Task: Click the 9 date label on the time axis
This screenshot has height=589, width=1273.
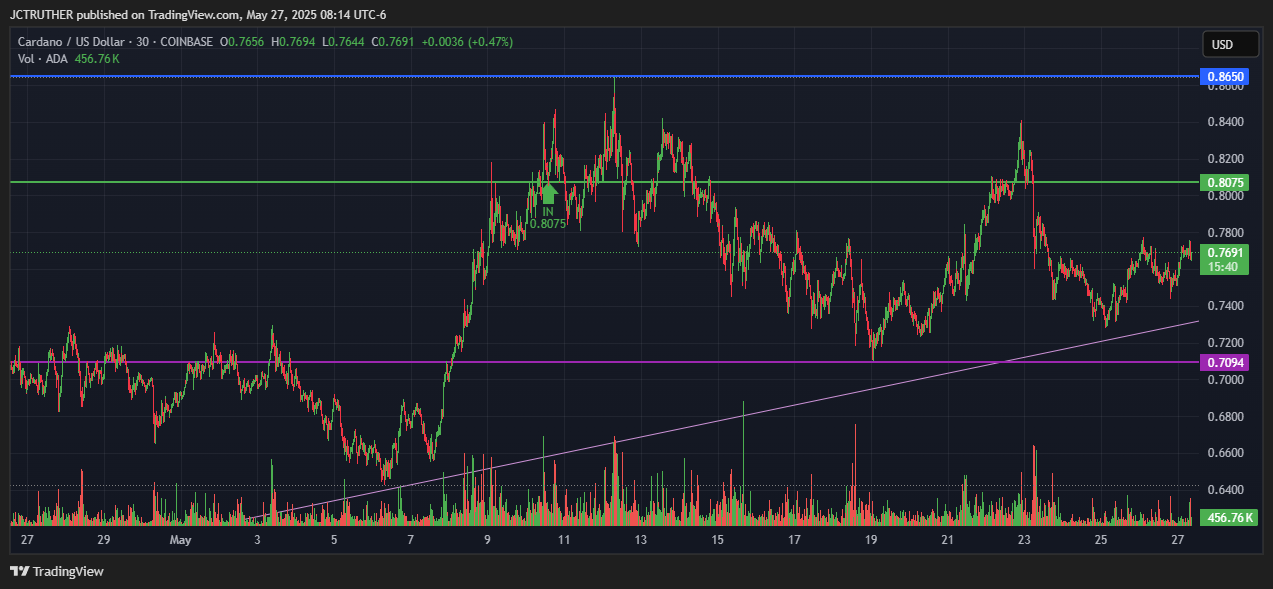Action: pos(487,540)
